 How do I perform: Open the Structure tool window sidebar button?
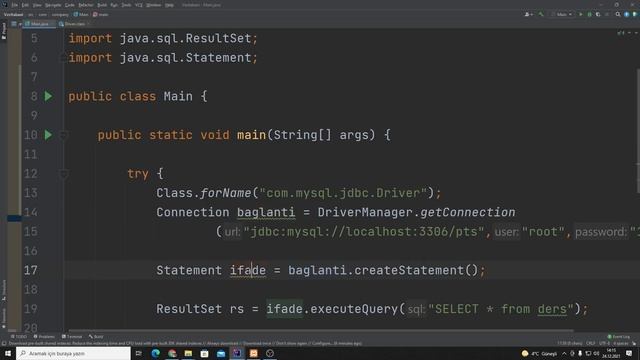pos(4,290)
